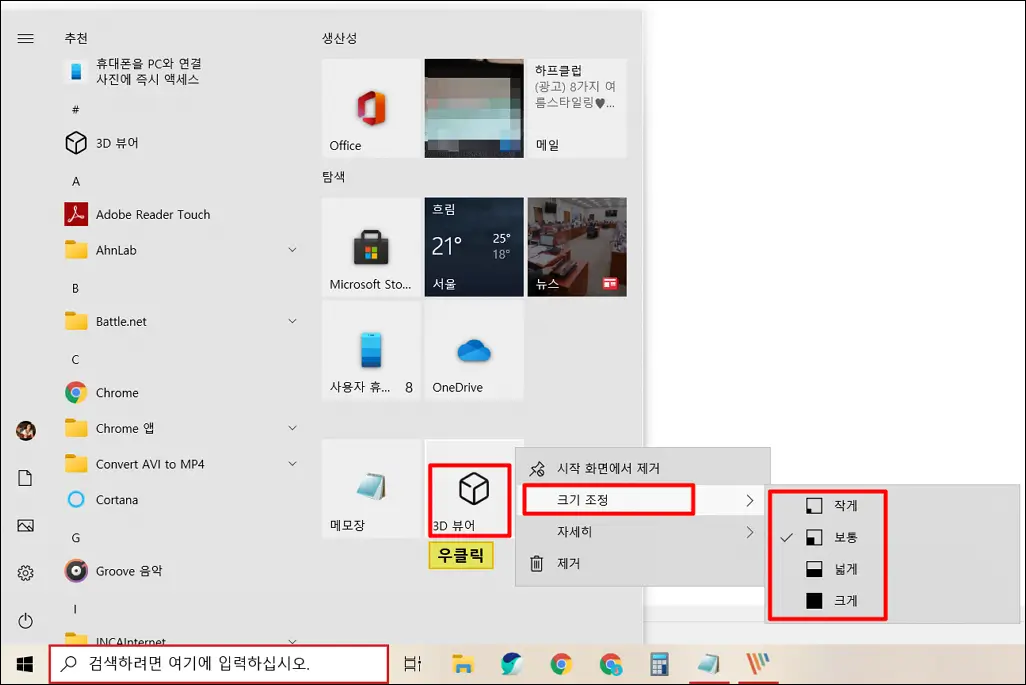
Task: Launch Chrome from the app list
Action: pyautogui.click(x=117, y=393)
